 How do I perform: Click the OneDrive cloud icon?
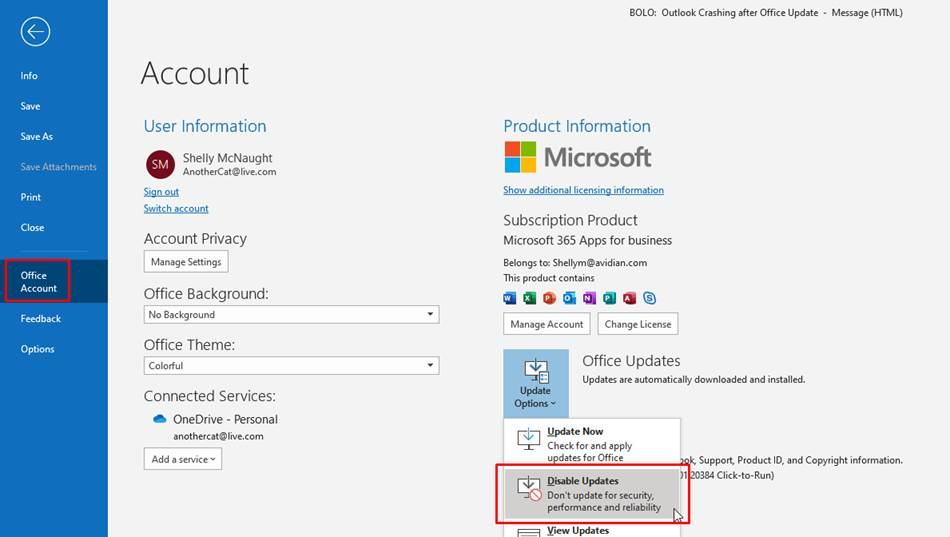[x=159, y=419]
